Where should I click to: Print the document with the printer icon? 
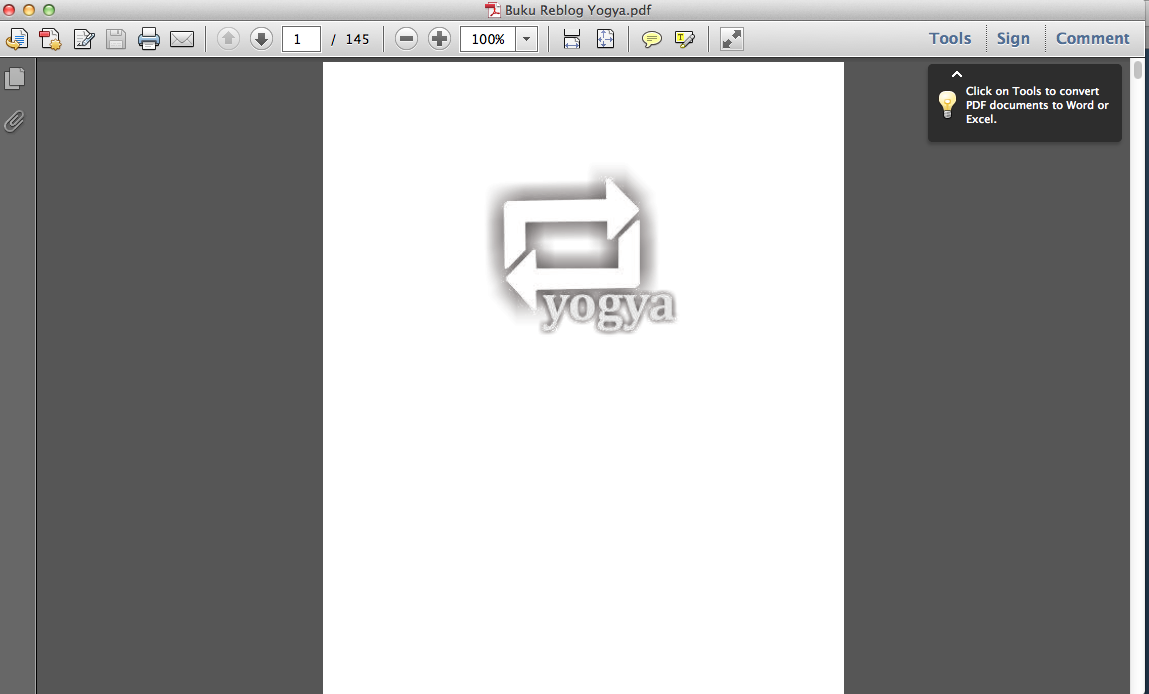pos(149,39)
